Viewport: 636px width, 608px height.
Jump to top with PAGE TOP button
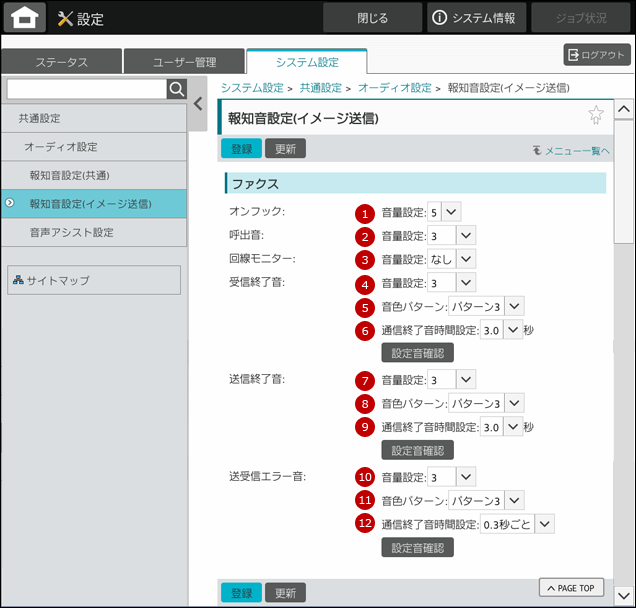(571, 588)
